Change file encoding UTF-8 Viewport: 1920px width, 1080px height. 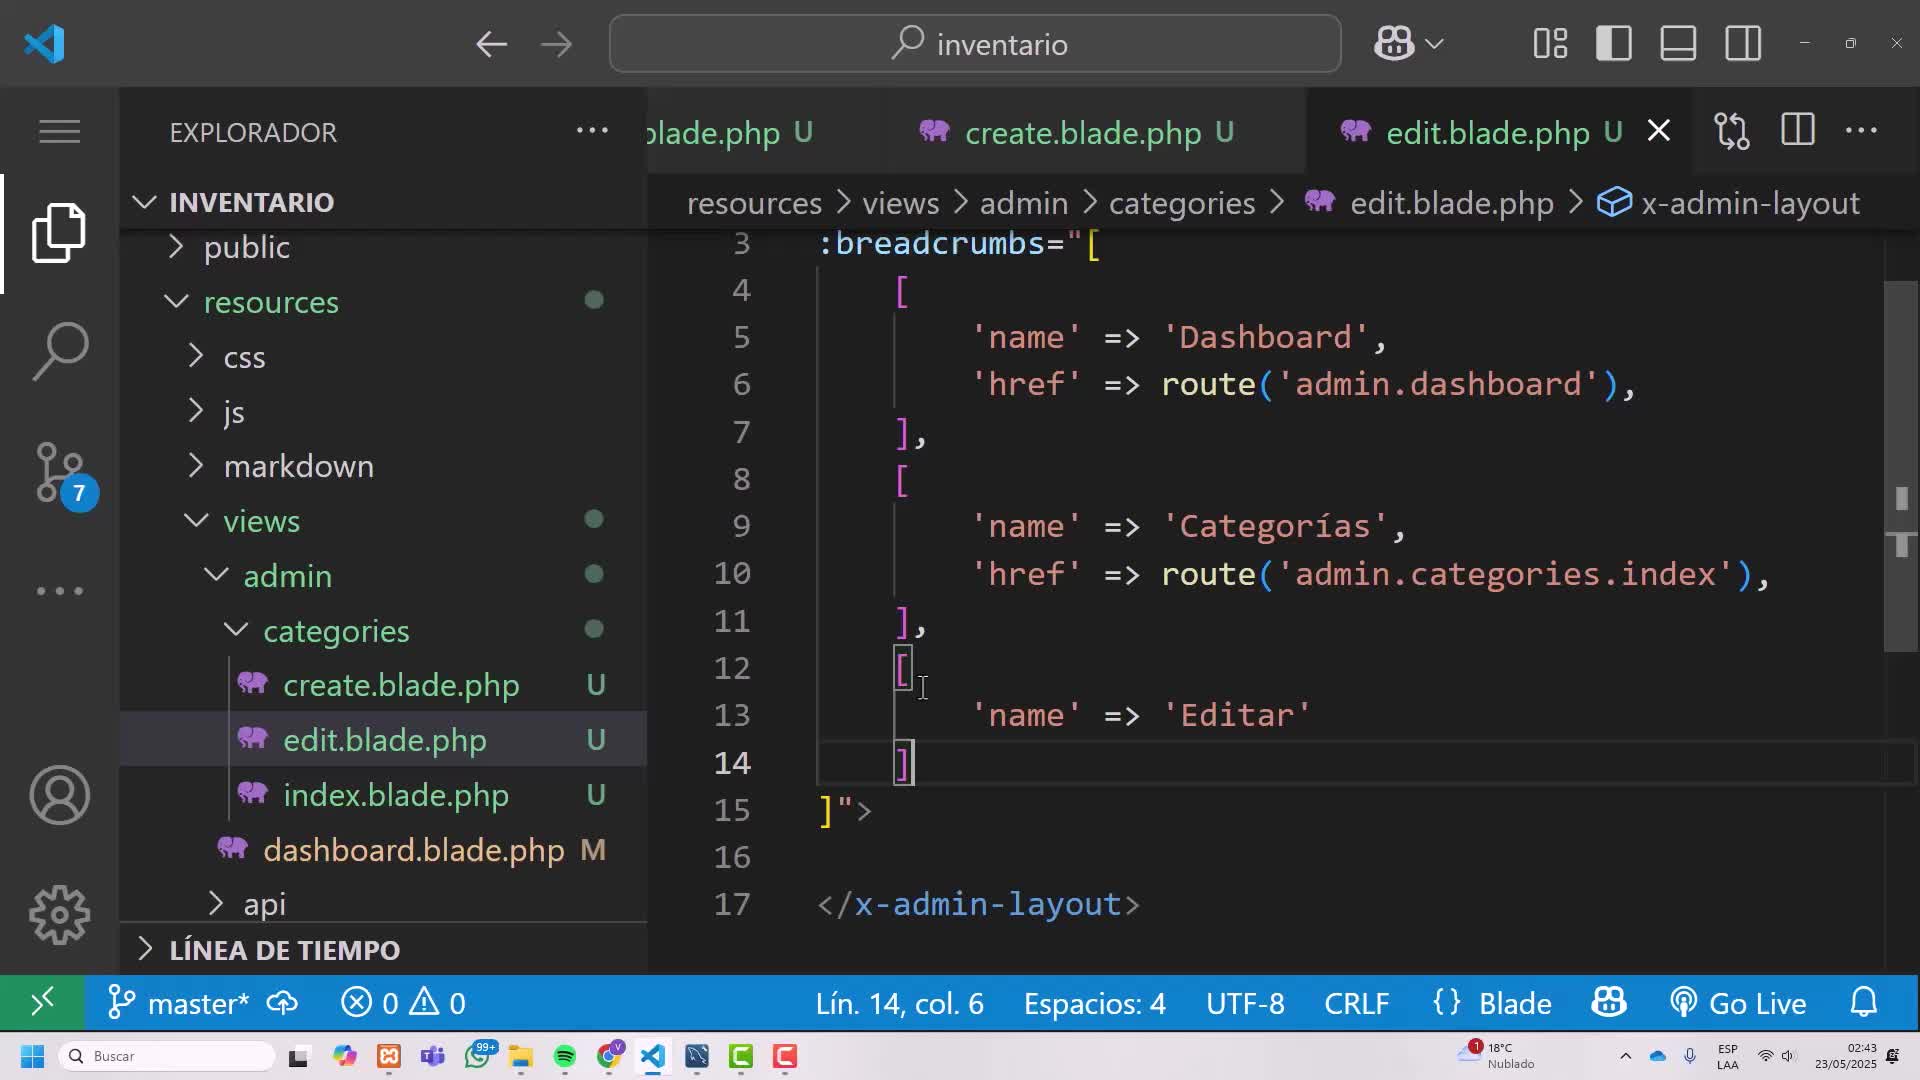pos(1245,1003)
